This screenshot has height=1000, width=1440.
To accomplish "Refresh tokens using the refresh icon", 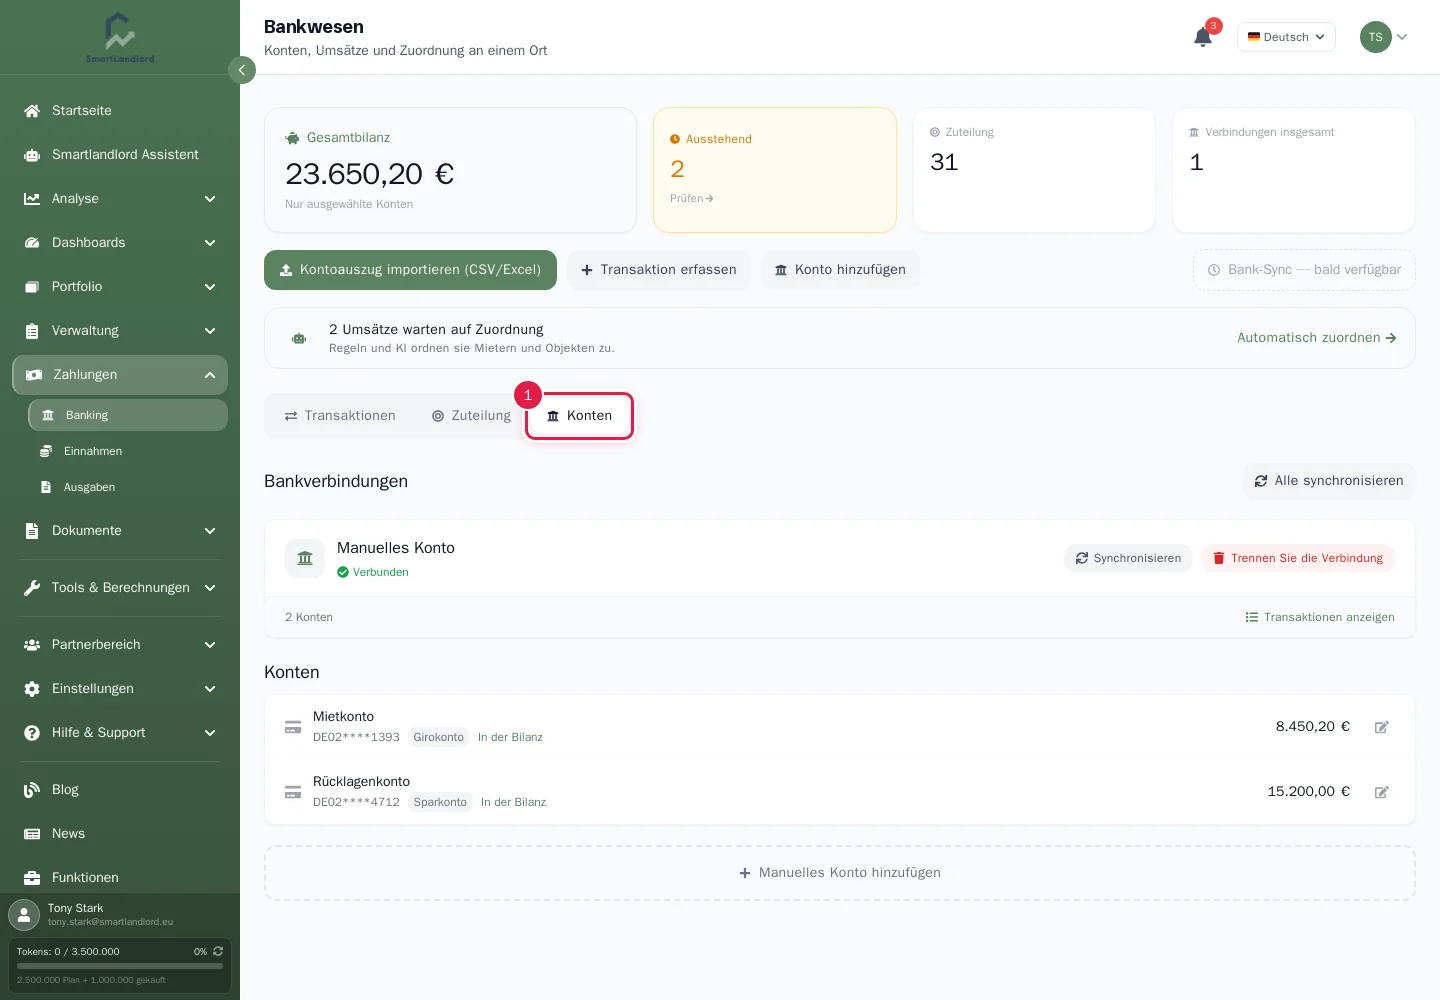I will tap(218, 951).
